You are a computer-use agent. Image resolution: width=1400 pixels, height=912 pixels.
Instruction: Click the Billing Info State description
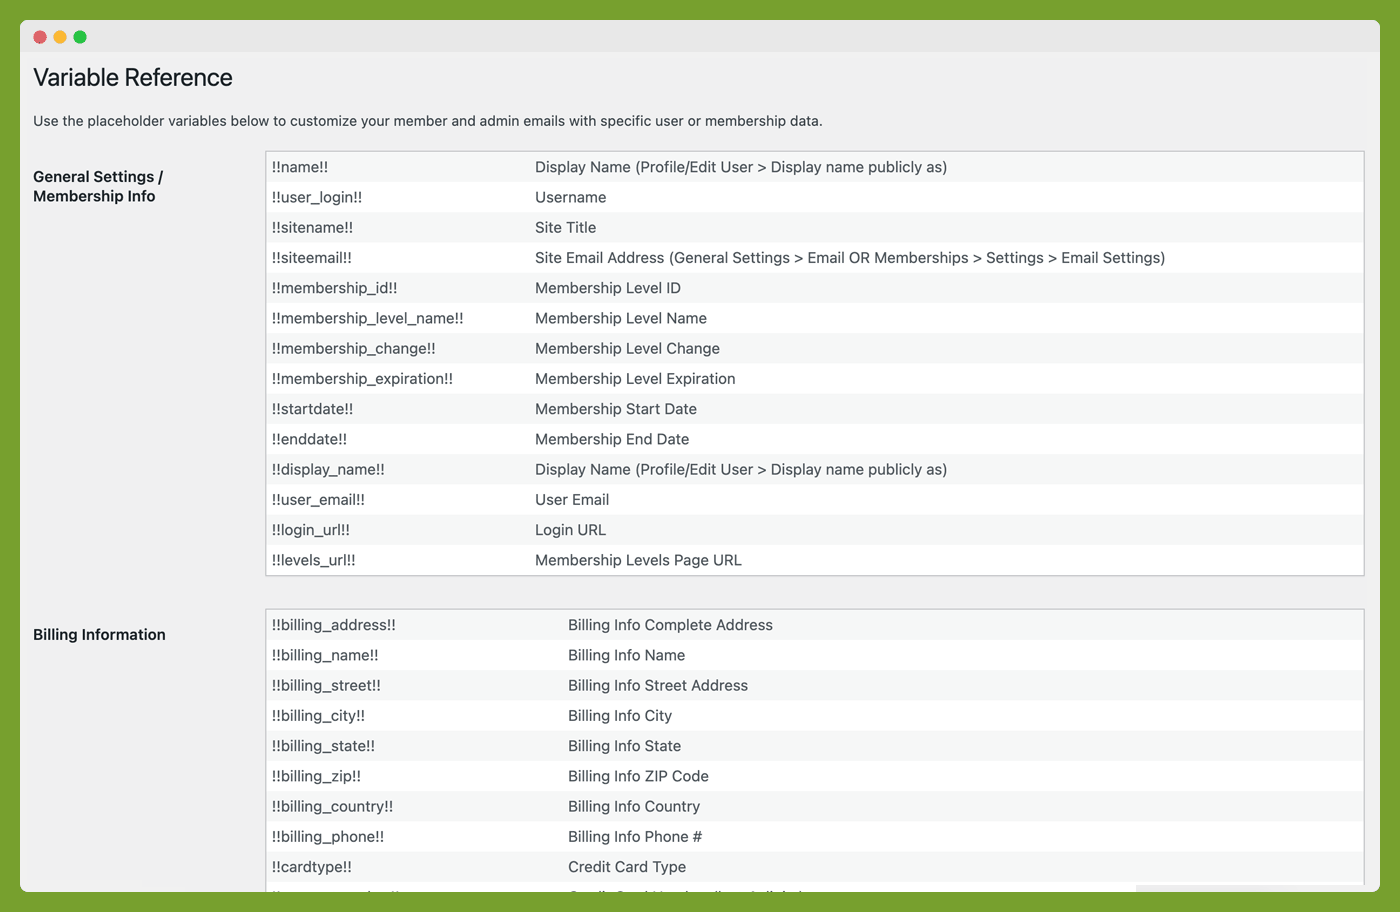[624, 746]
